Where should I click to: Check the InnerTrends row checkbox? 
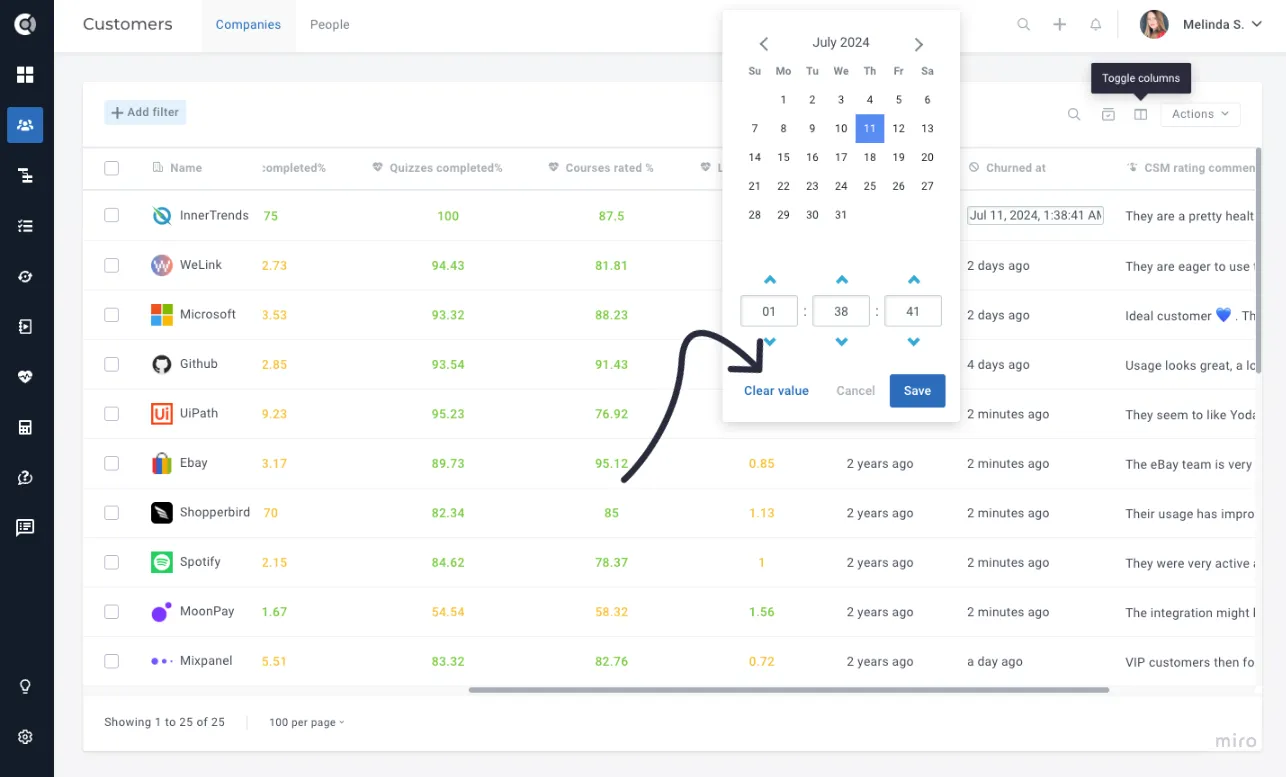click(x=111, y=215)
